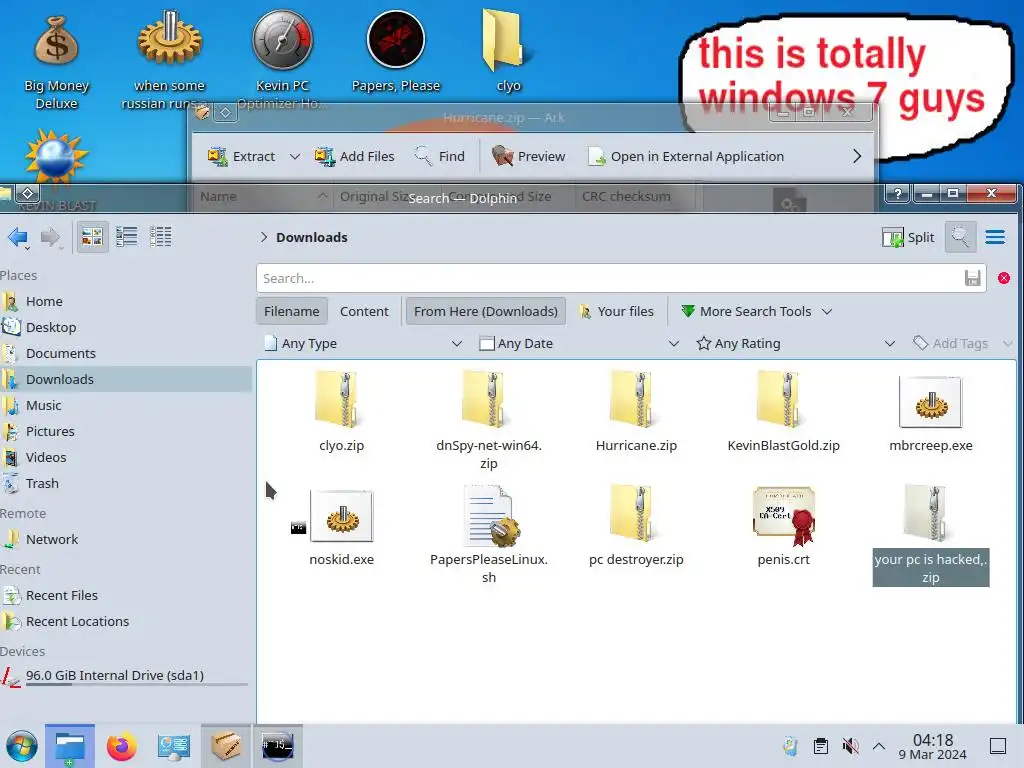1024x768 pixels.
Task: Select pc destroyer.zip file
Action: 635,526
